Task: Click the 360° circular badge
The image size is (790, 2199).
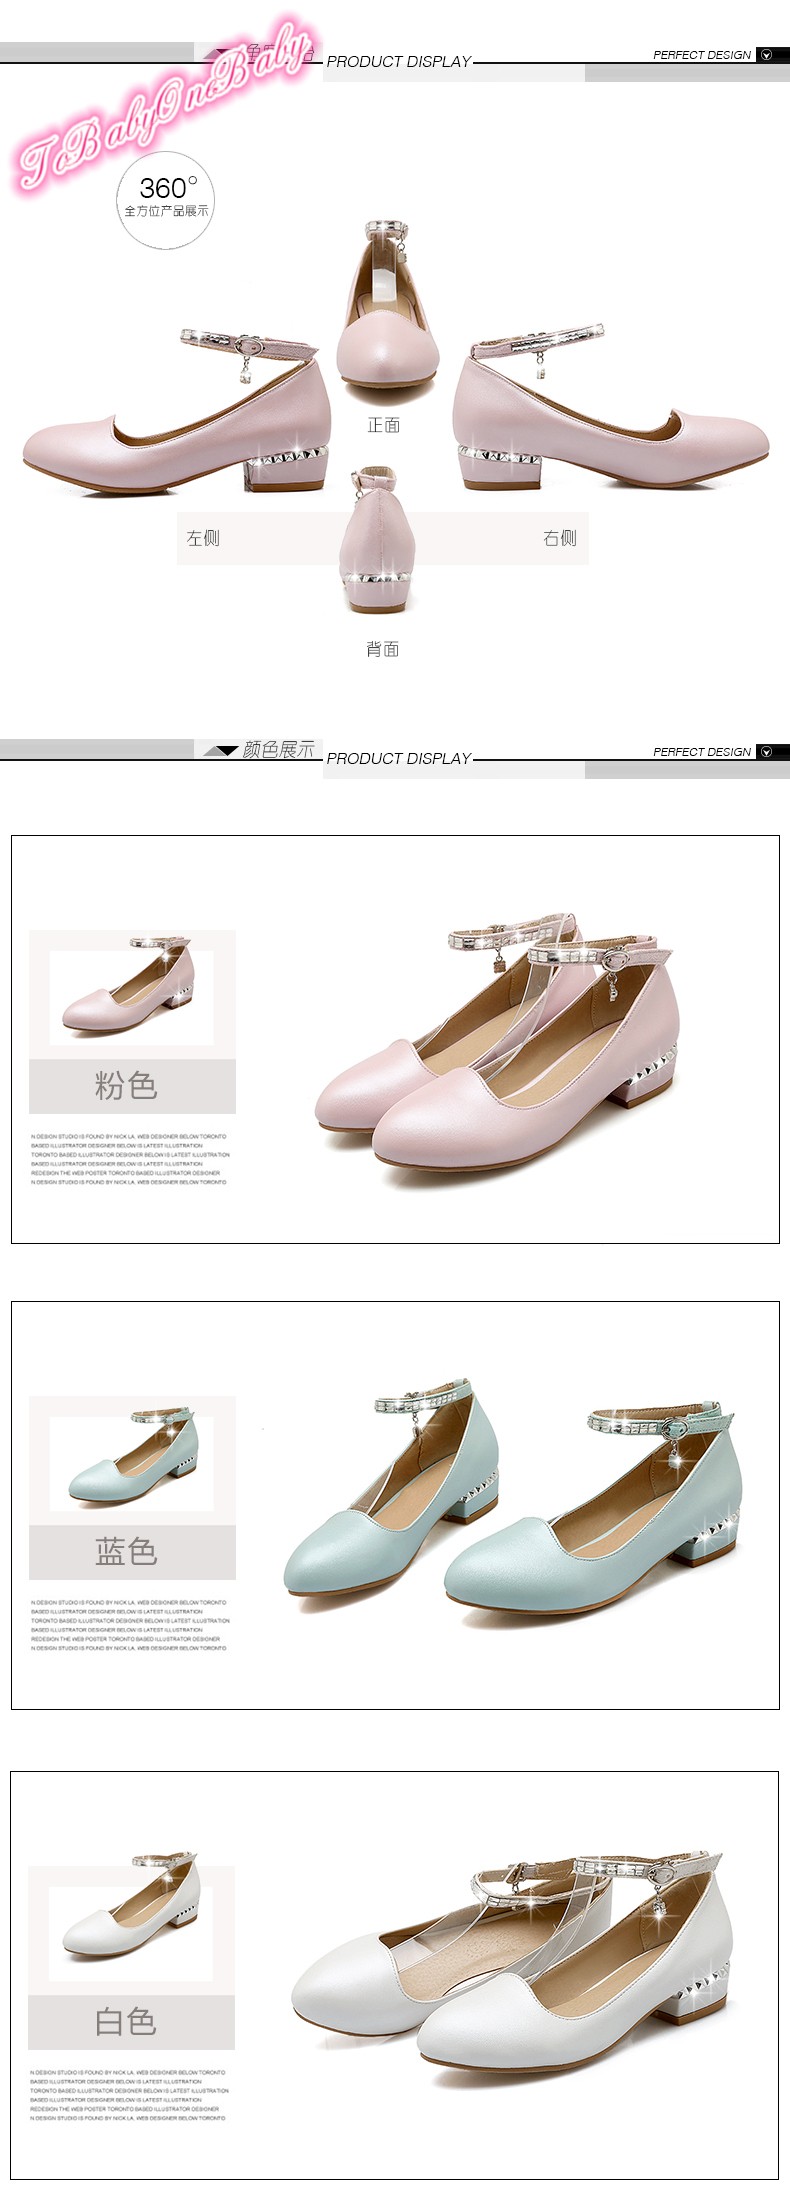Action: click(166, 198)
